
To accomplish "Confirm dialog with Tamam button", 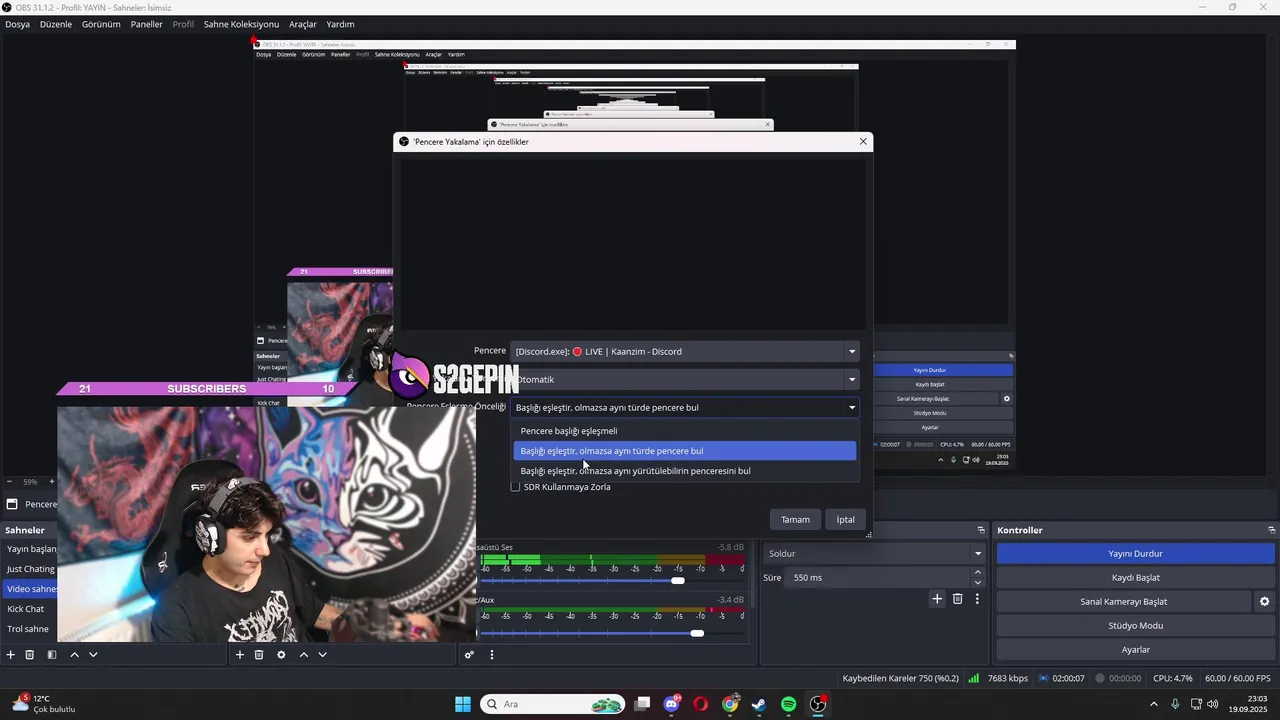I will pos(795,519).
